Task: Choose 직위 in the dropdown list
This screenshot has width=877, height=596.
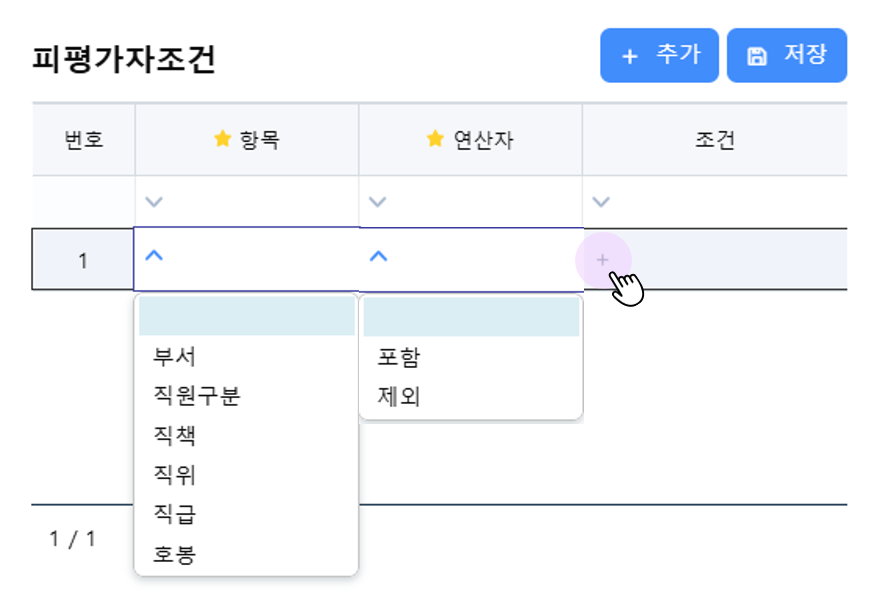Action: coord(174,475)
